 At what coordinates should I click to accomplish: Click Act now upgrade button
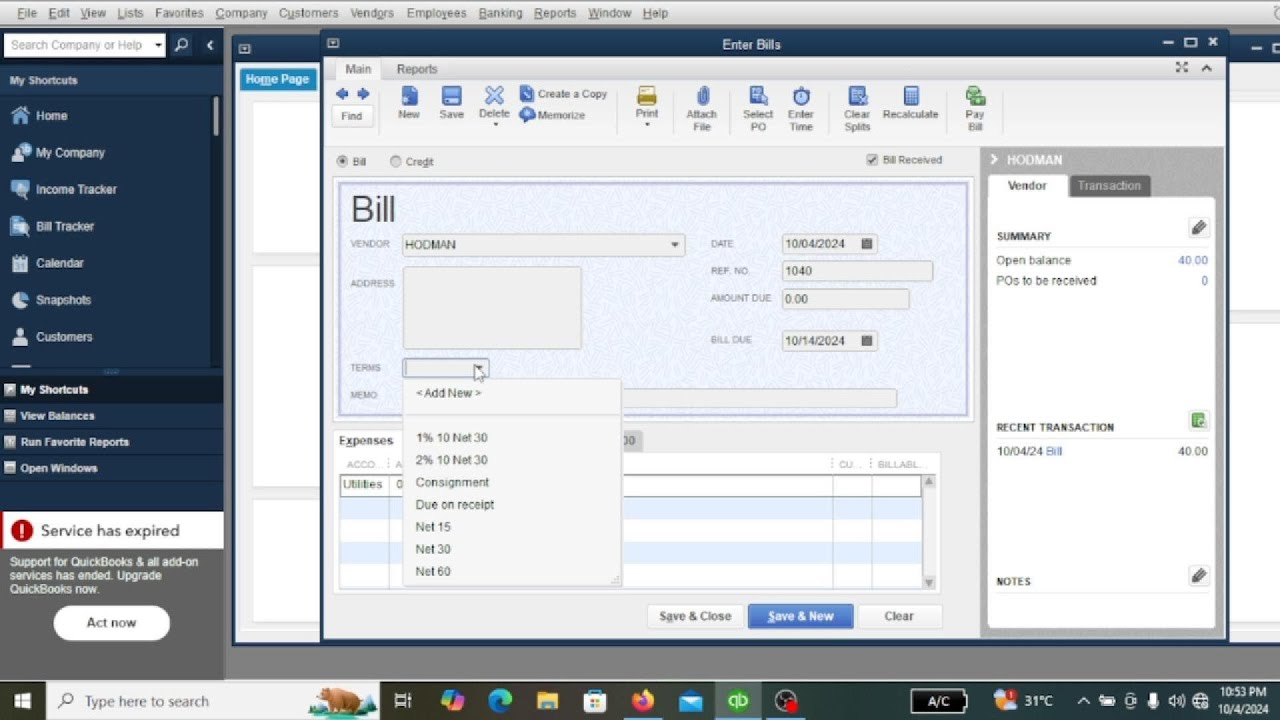coord(111,622)
